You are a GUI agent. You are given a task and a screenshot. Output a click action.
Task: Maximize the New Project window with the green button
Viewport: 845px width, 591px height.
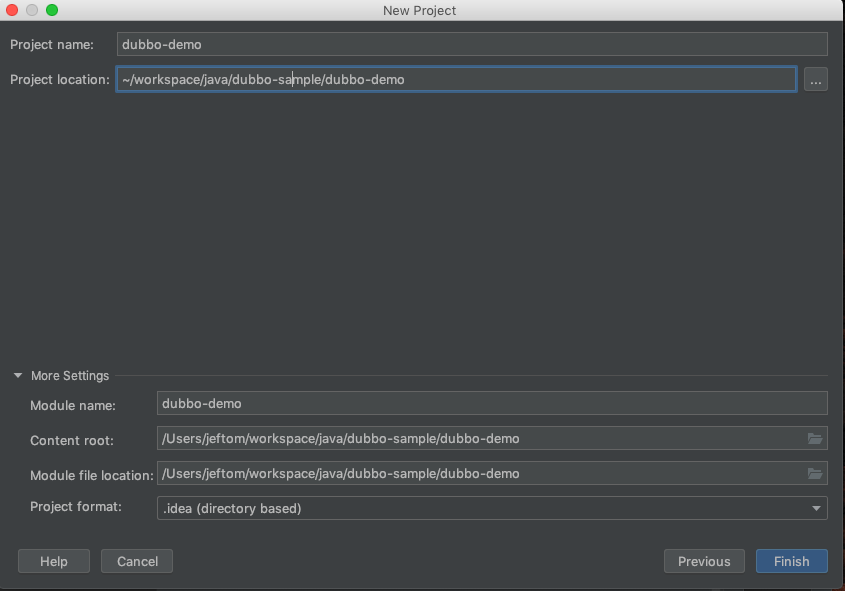click(52, 10)
